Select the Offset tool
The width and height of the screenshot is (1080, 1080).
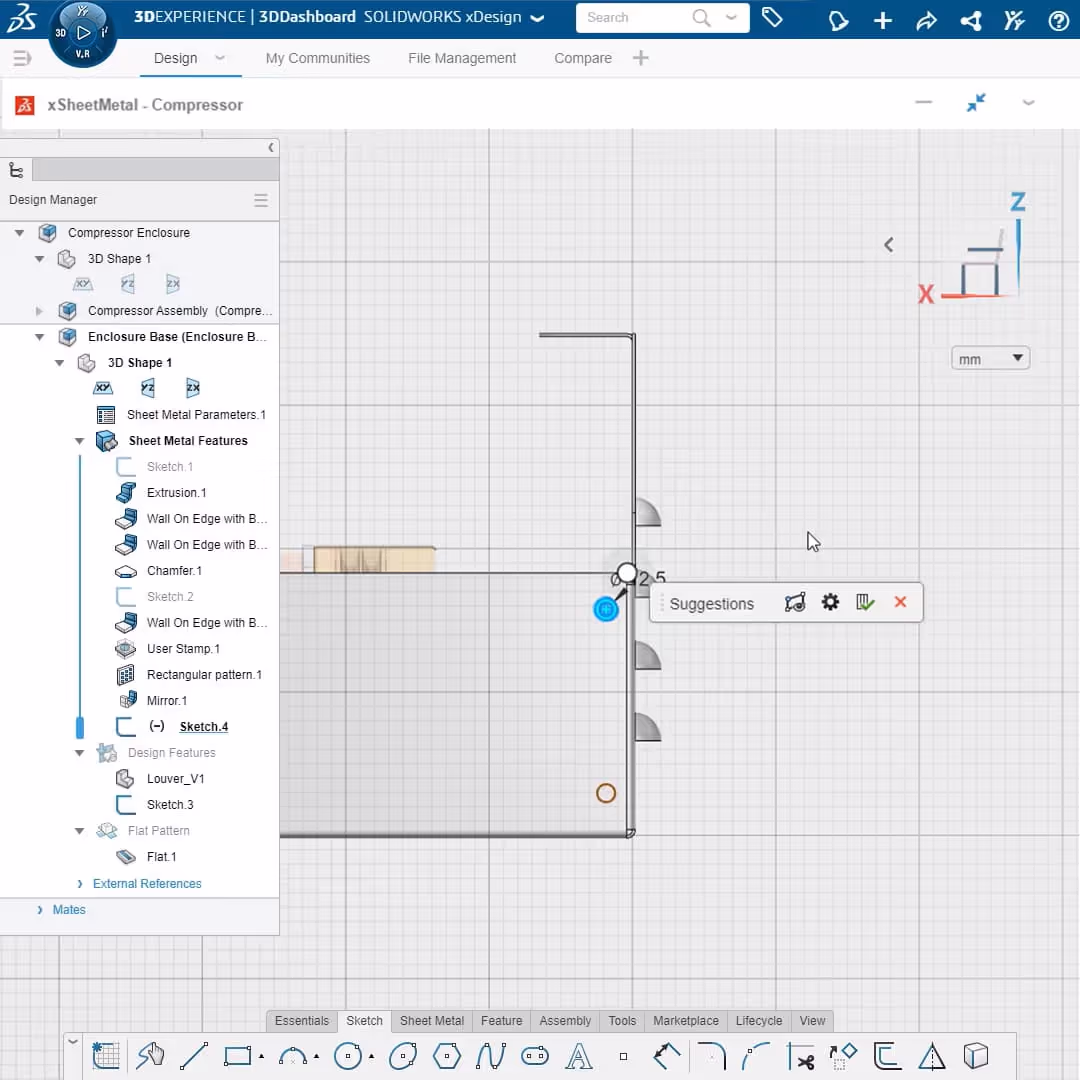887,1055
